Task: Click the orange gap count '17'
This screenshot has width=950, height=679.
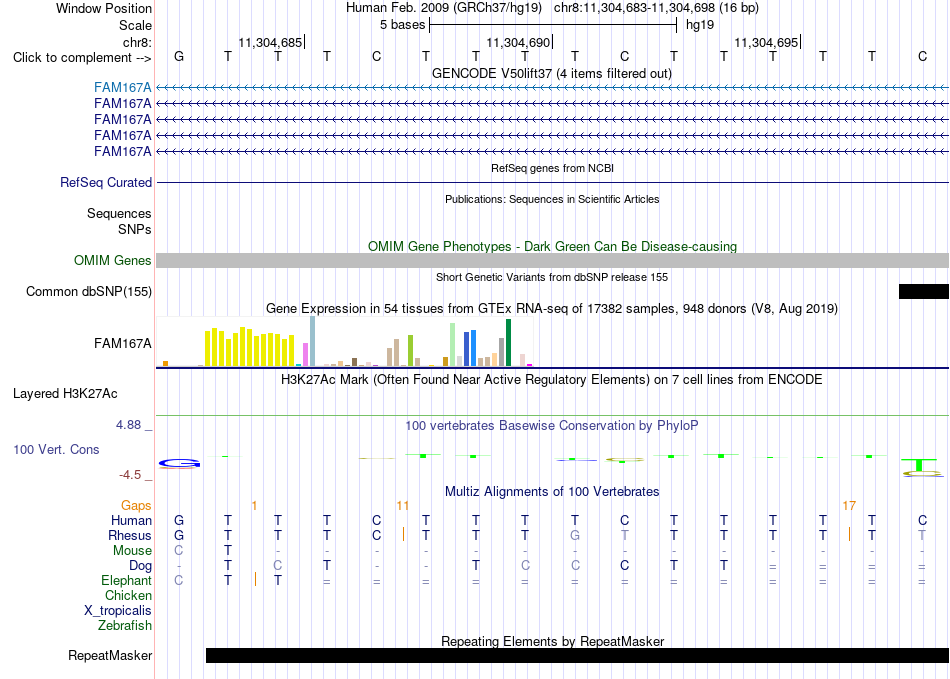Action: (849, 505)
